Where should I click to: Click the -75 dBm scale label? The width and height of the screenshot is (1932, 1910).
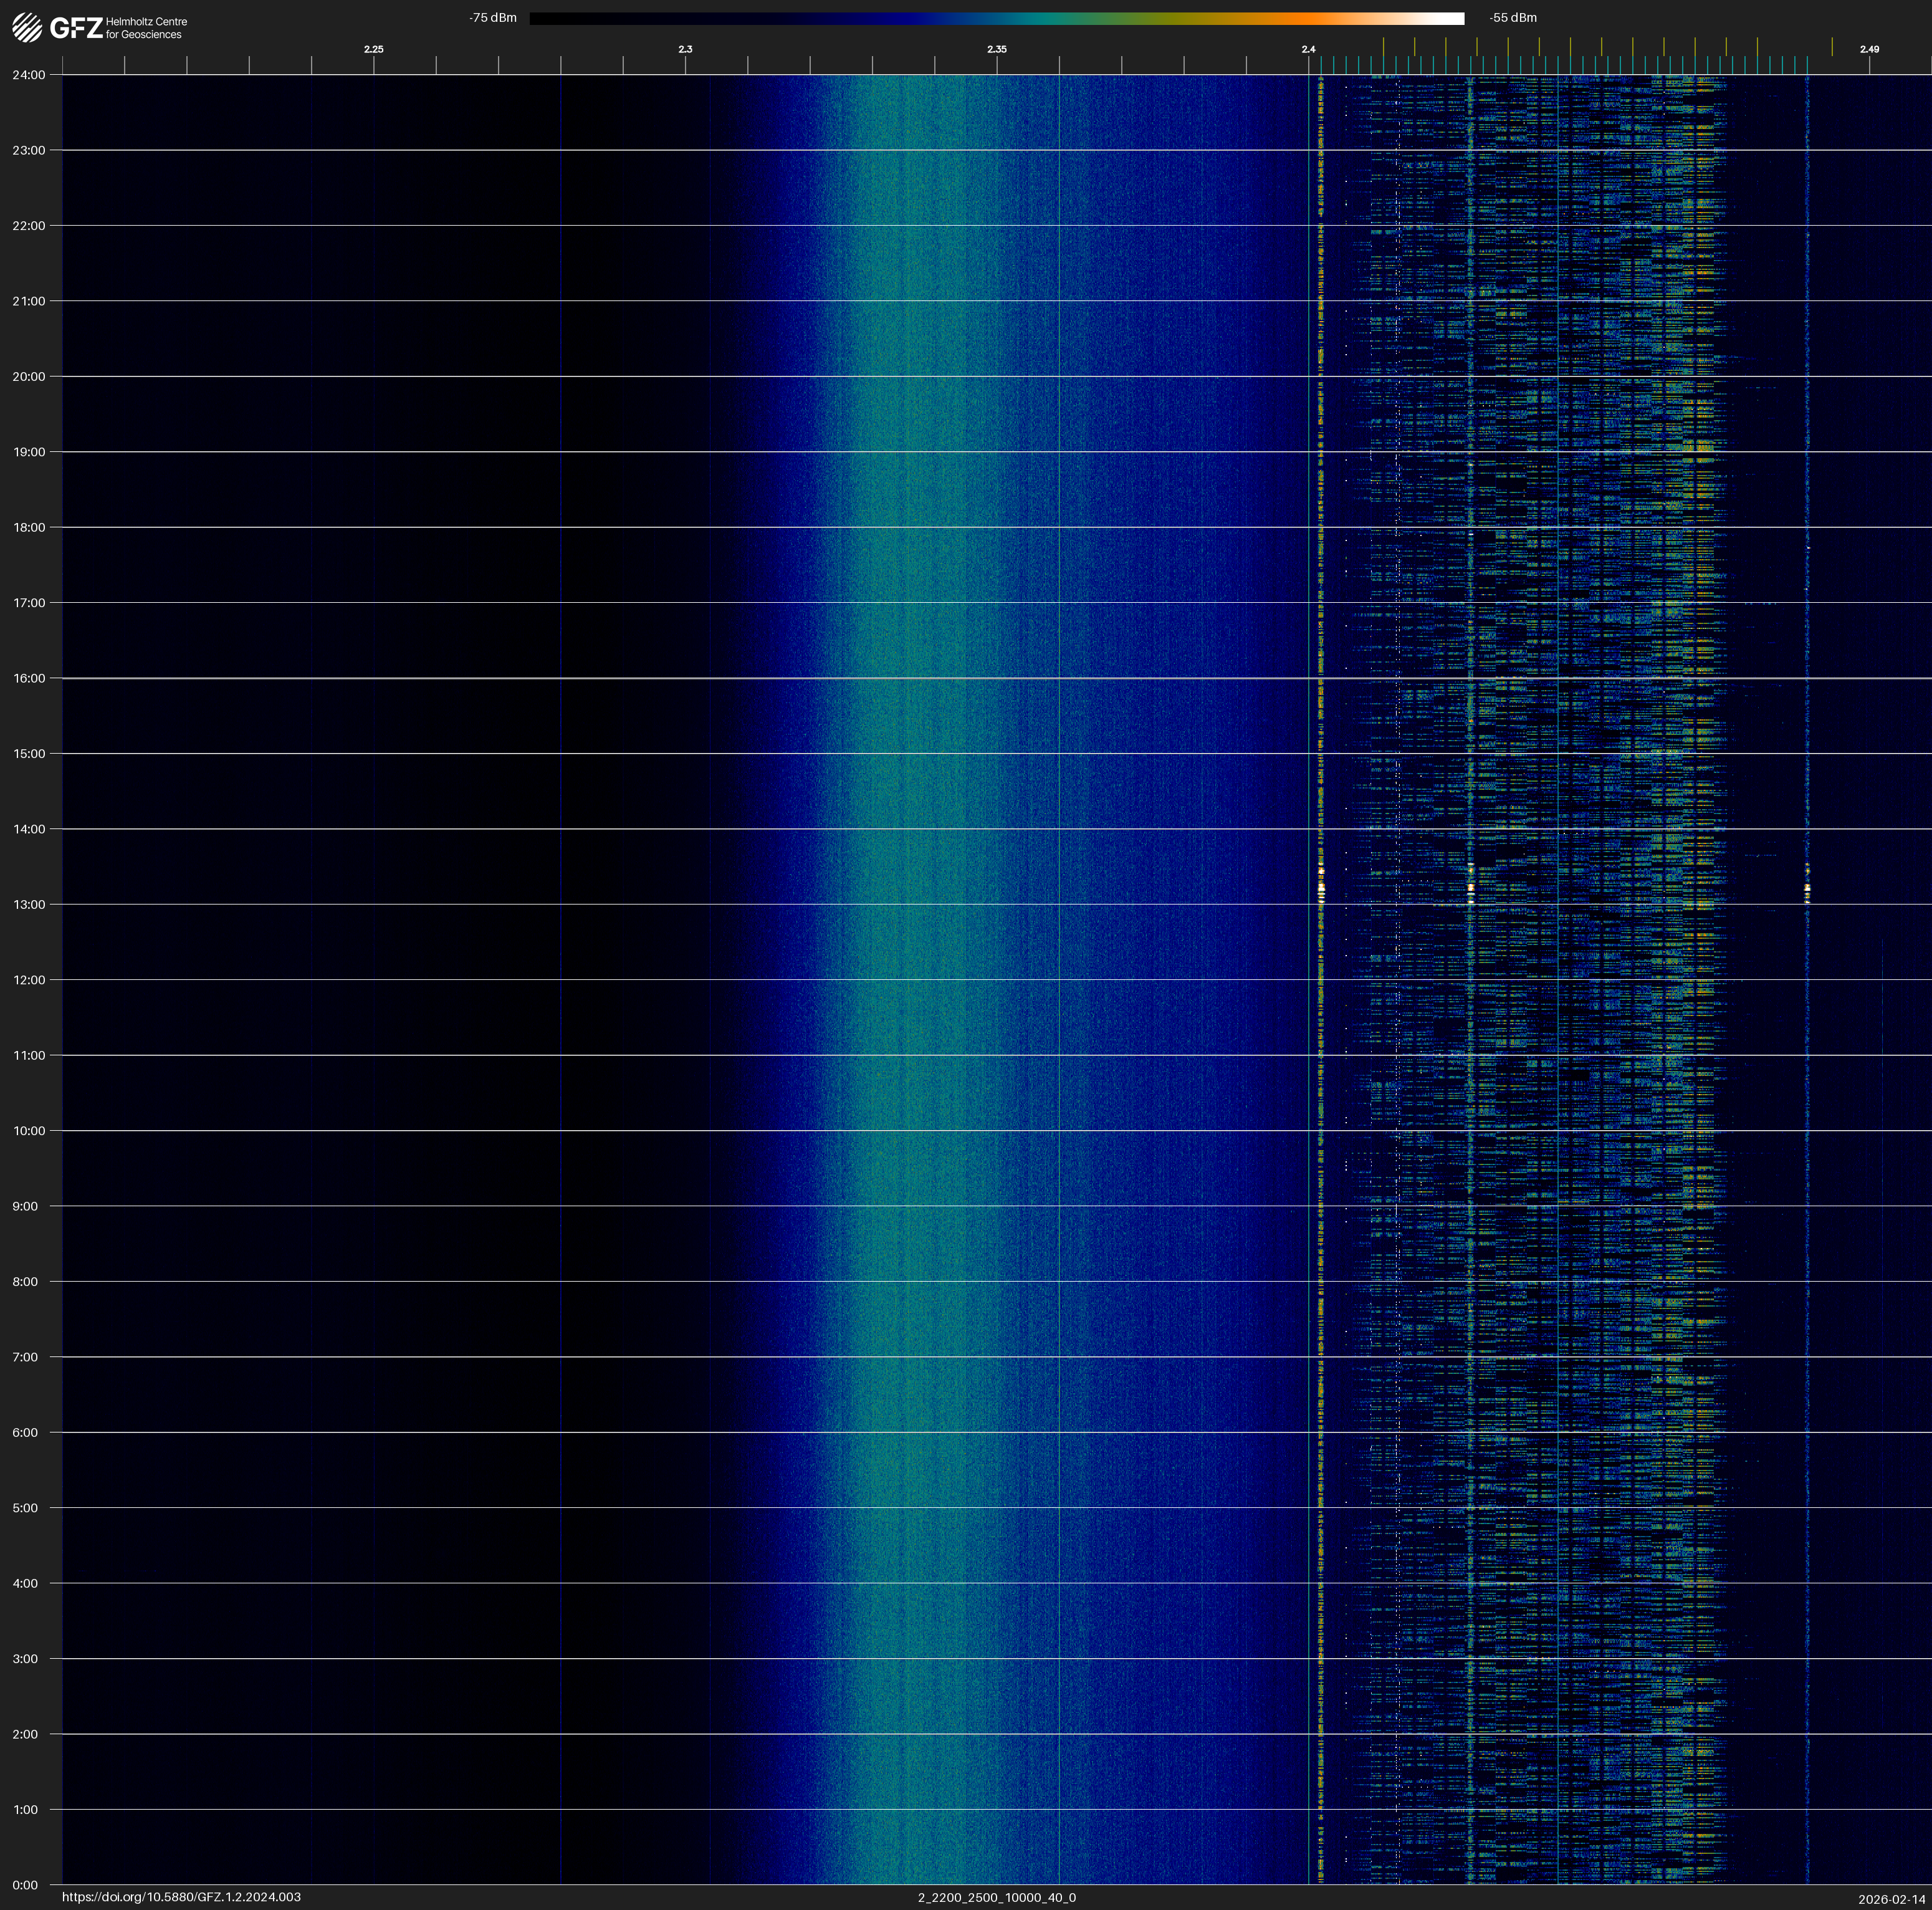coord(493,18)
